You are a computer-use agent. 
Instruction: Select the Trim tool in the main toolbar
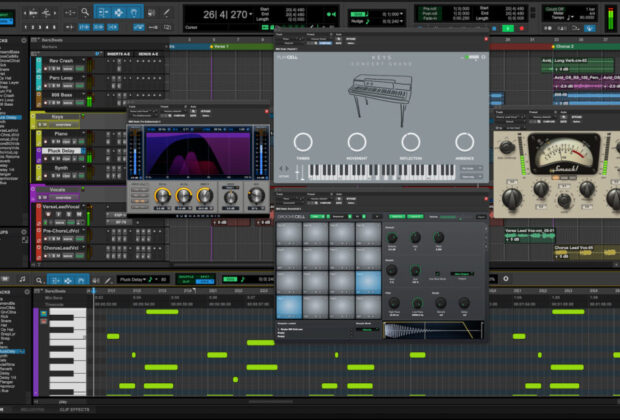(103, 13)
